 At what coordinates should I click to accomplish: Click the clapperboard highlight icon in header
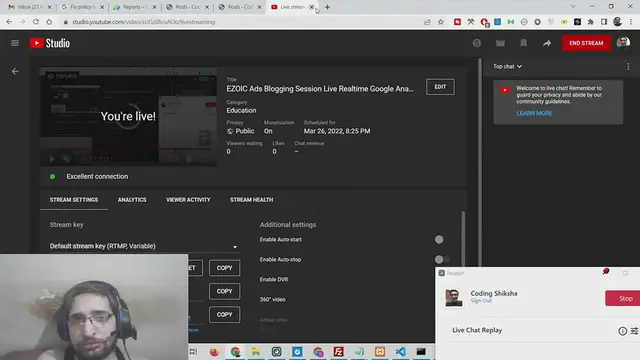[500, 43]
